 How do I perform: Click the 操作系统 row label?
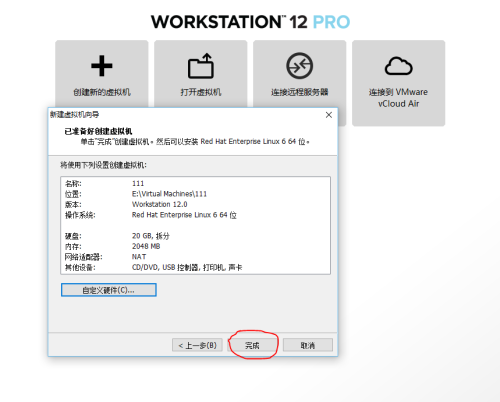point(80,215)
